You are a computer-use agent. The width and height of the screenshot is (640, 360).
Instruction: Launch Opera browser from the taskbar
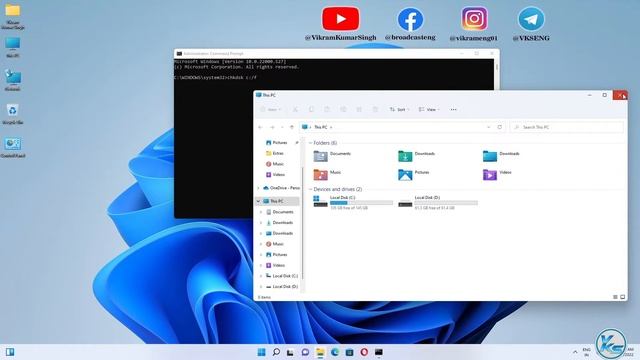coord(364,352)
